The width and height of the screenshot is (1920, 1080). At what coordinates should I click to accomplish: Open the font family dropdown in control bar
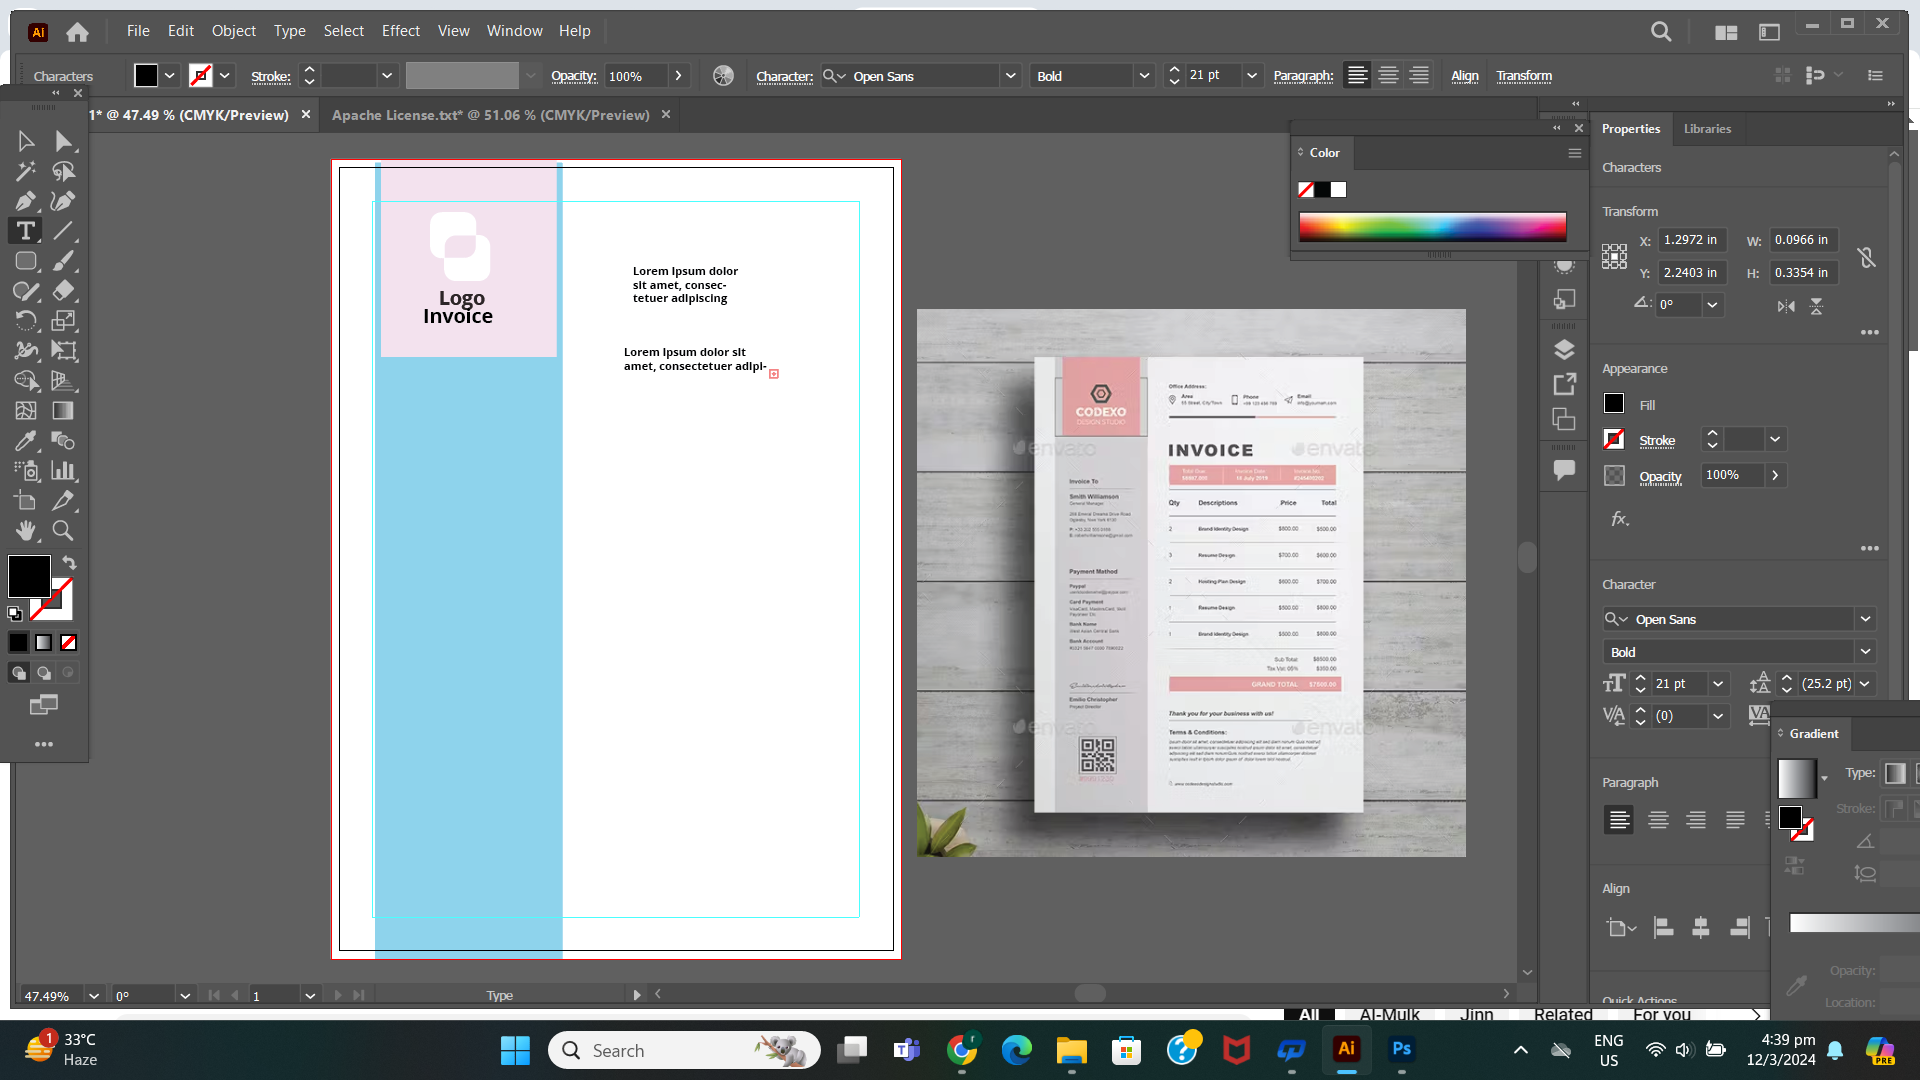tap(1011, 76)
